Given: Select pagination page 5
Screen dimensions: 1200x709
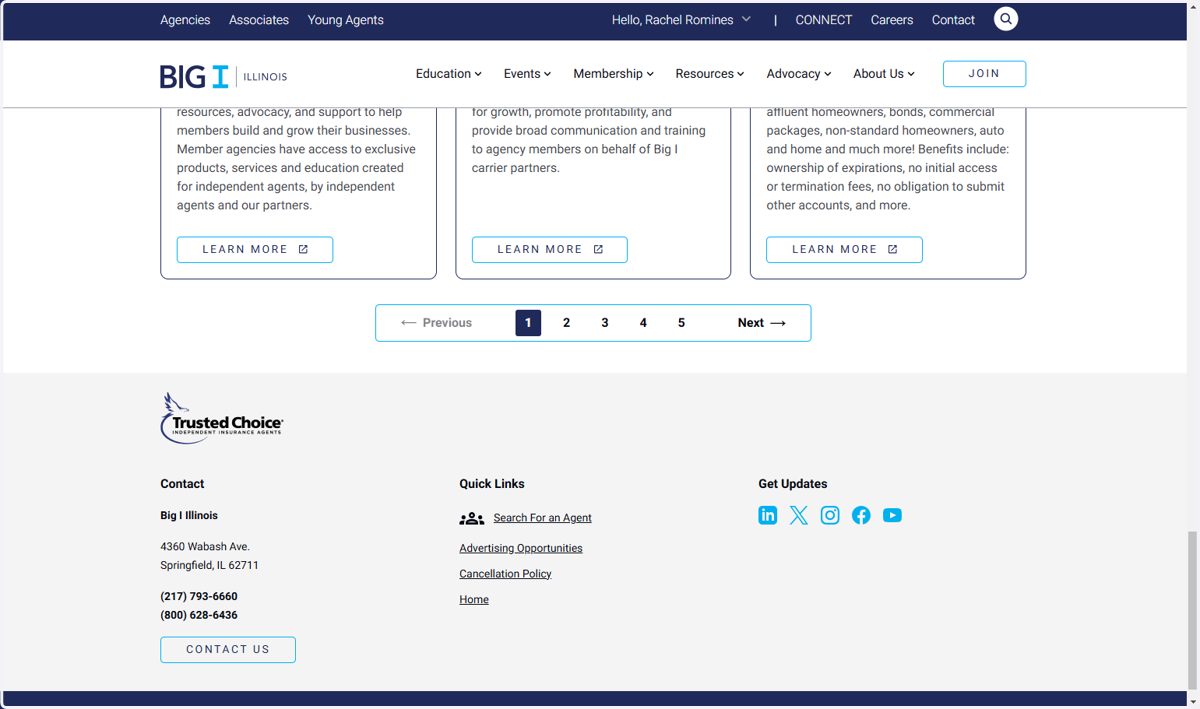Looking at the screenshot, I should click(682, 323).
